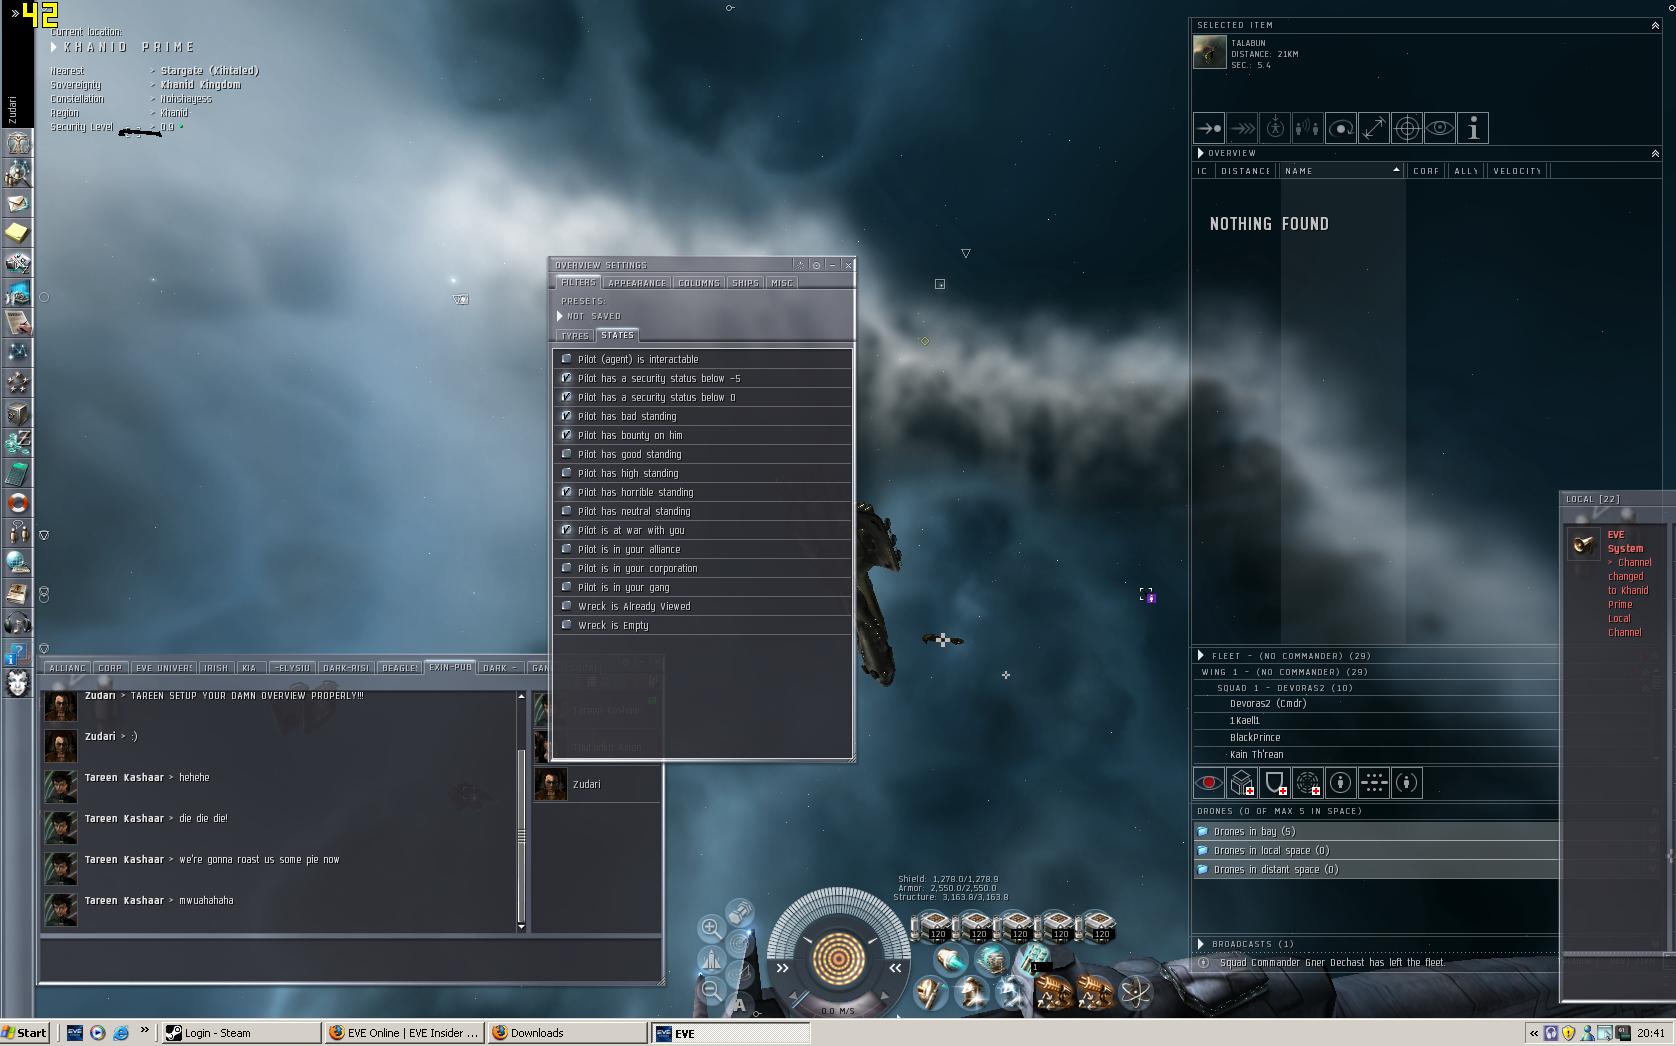Toggle 'Pilot is at war with you' checkbox
Viewport: 1676px width, 1046px height.
pos(567,530)
